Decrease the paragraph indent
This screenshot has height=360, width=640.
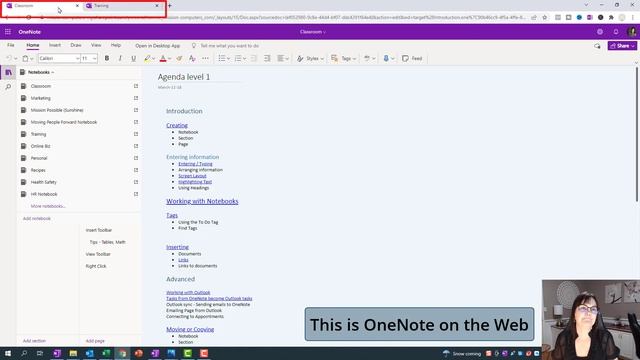click(253, 58)
